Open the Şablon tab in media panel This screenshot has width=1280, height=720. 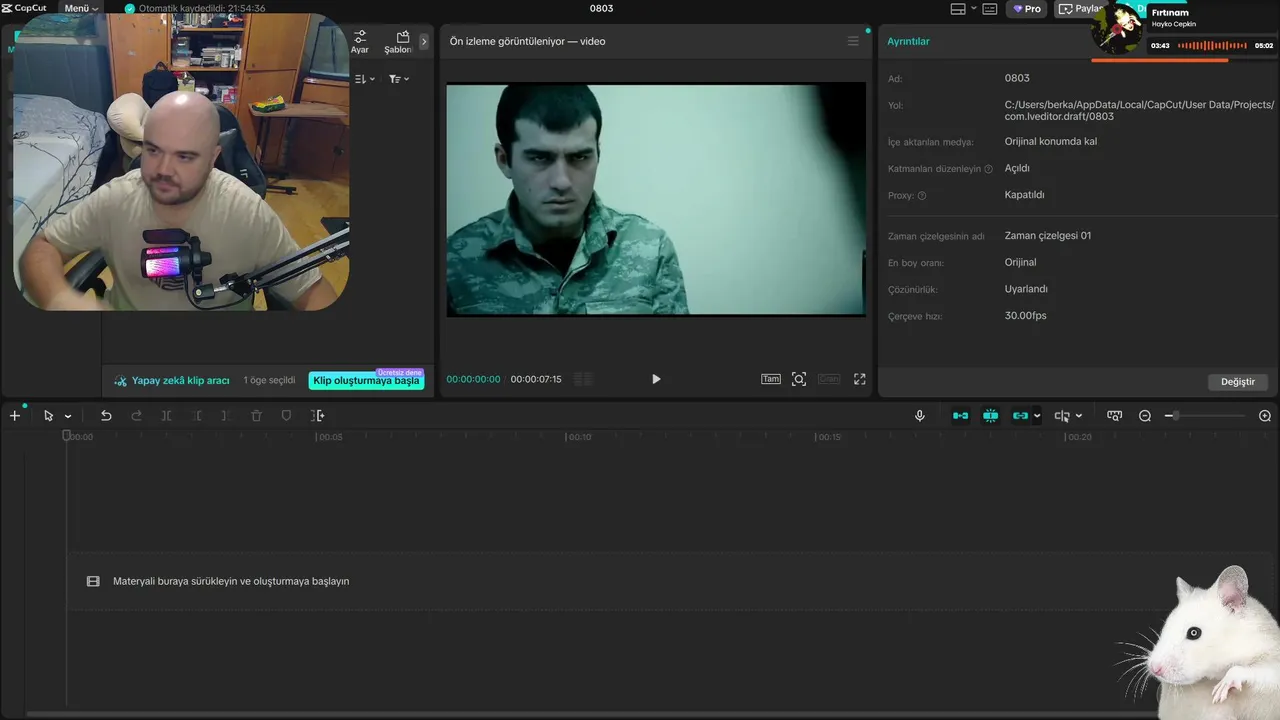[399, 41]
